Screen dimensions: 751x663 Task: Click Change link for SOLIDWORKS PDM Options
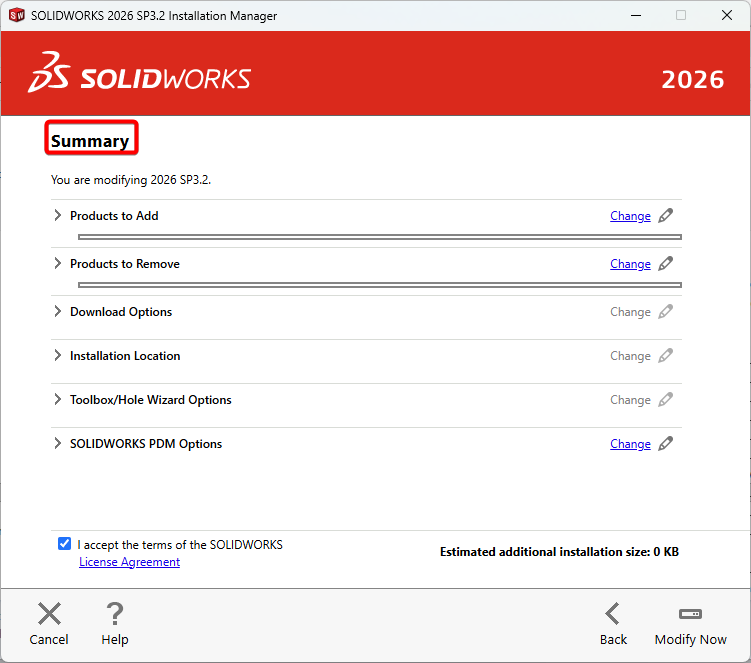630,444
